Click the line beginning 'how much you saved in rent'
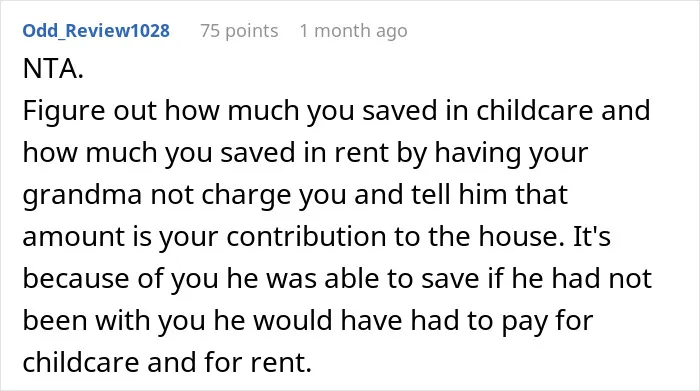Image resolution: width=700 pixels, height=391 pixels. (305, 153)
